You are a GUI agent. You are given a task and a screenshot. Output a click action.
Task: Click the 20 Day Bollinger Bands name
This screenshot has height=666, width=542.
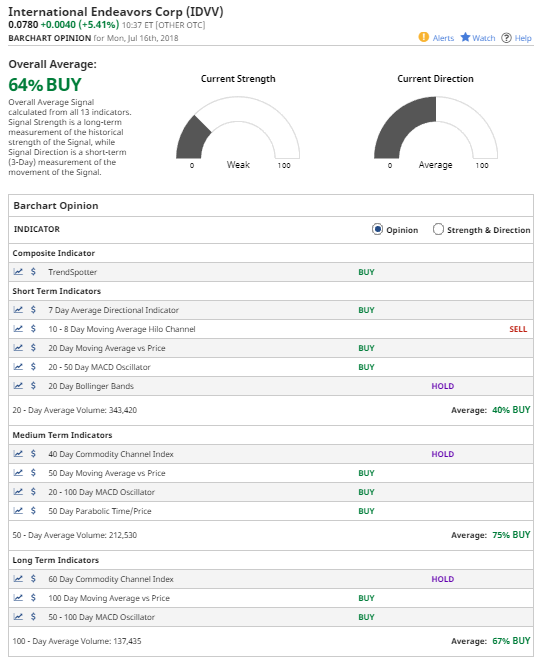click(x=91, y=386)
